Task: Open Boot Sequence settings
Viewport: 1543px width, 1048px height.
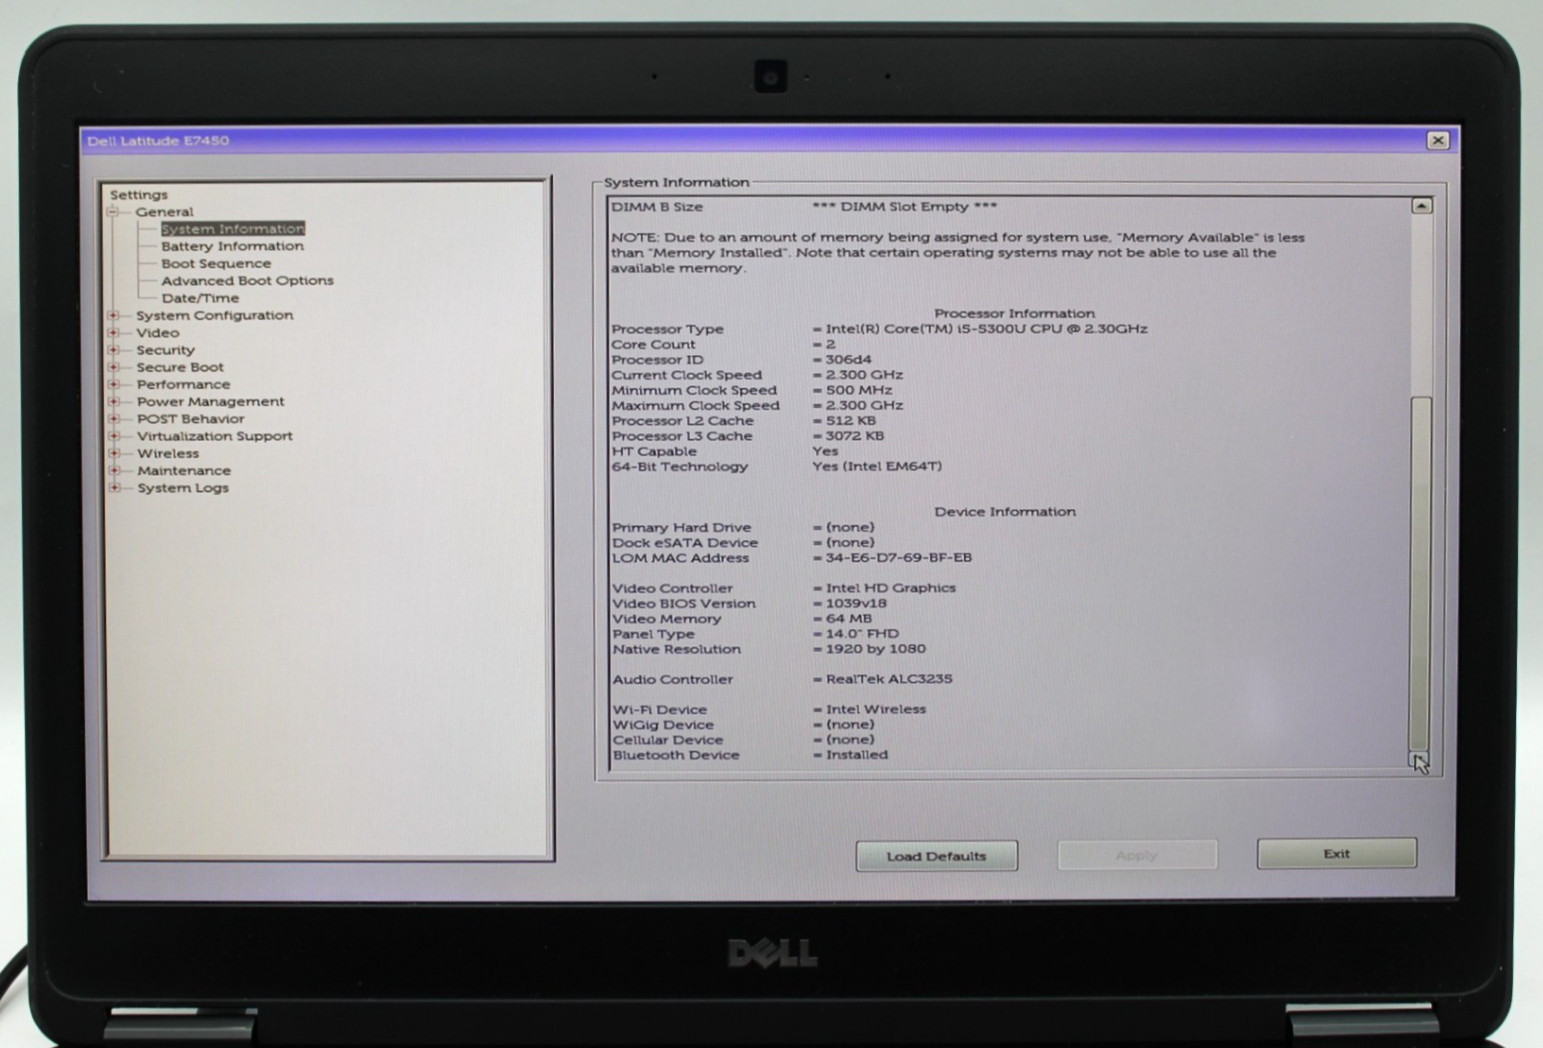Action: click(x=216, y=264)
